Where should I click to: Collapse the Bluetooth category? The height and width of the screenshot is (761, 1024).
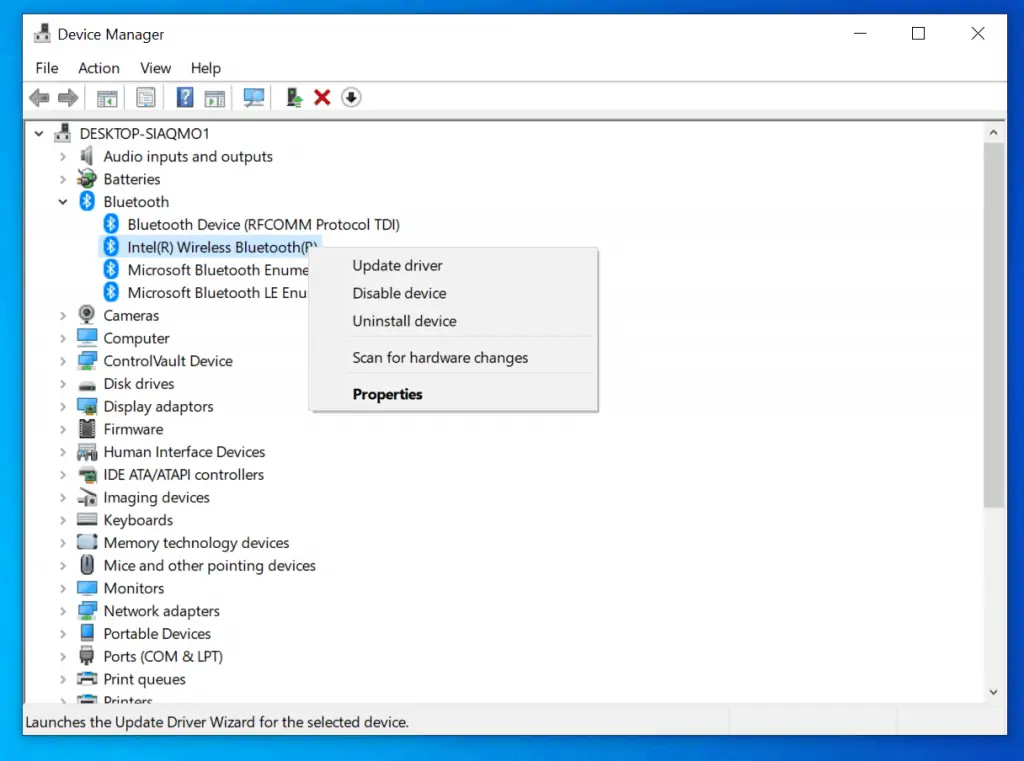point(63,201)
